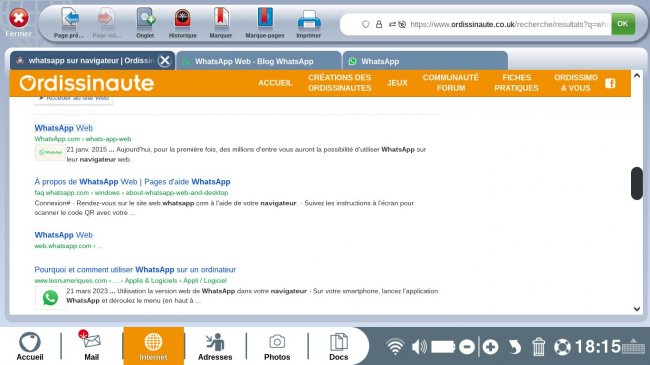Click the OK button beside URL

623,24
